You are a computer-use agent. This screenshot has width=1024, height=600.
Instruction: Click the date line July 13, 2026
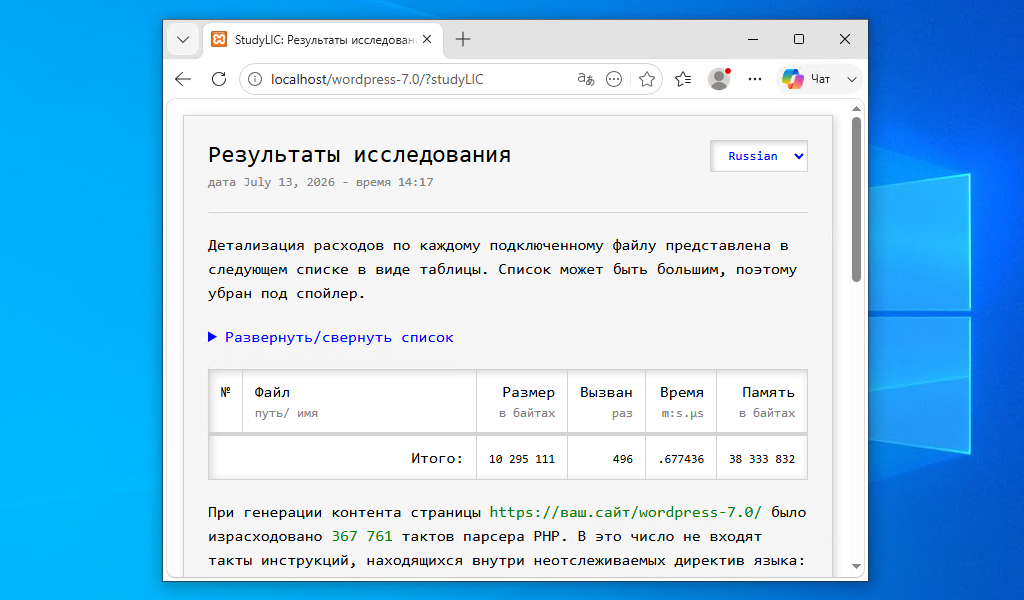pyautogui.click(x=320, y=182)
